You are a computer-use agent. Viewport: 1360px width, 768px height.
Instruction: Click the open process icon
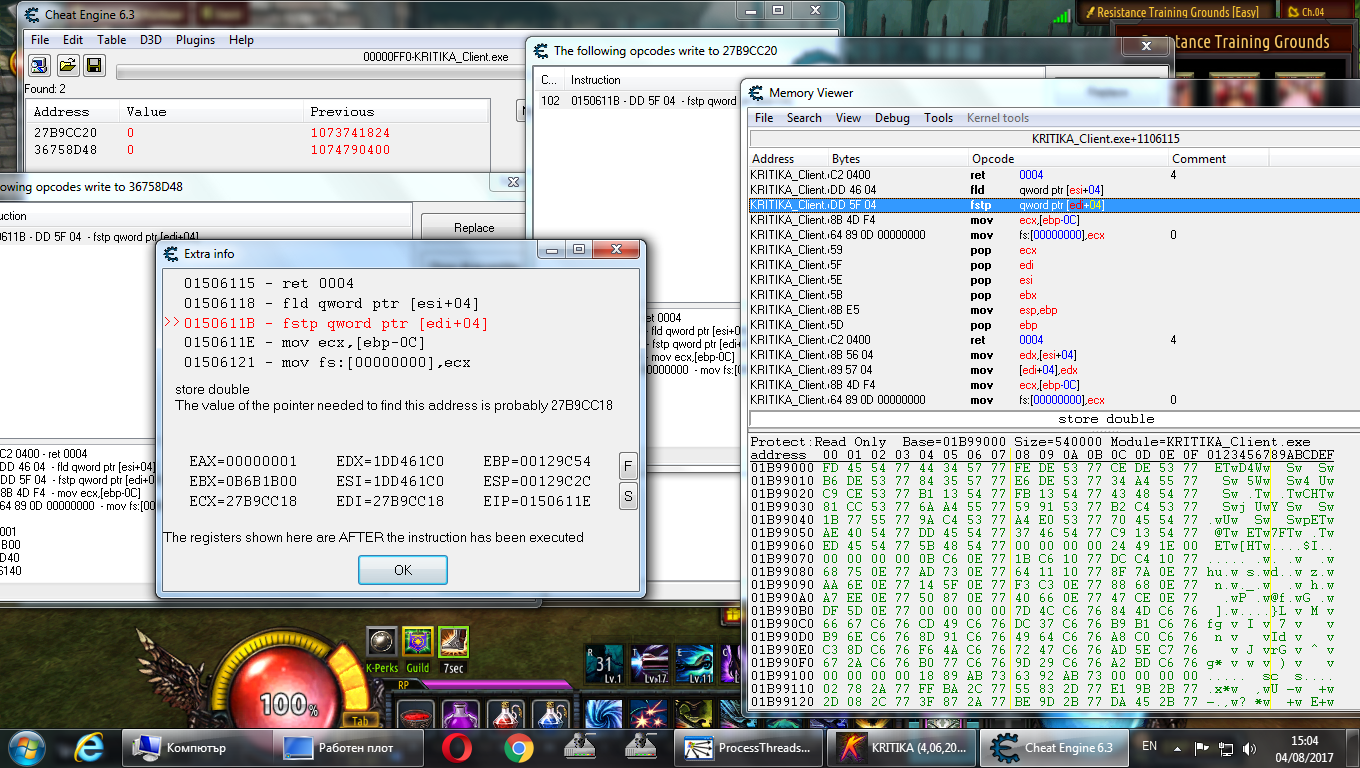tap(39, 66)
